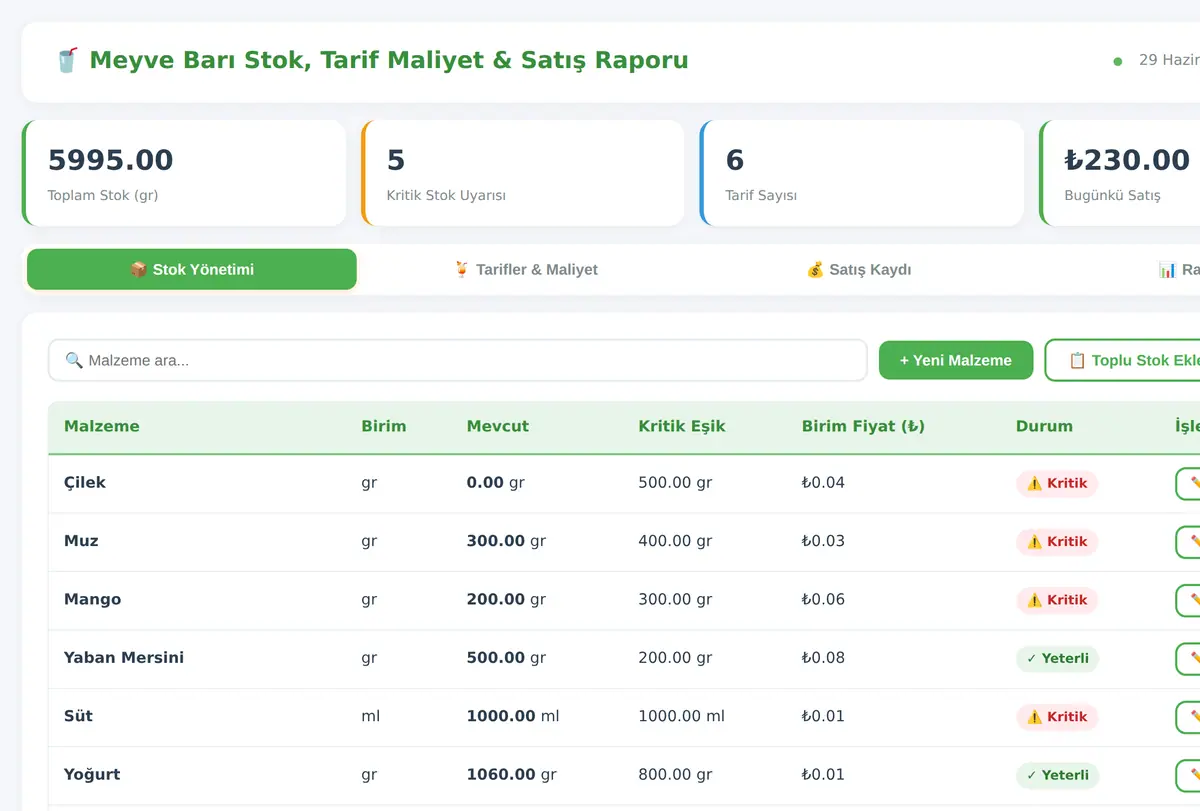Click the 1000.00 ml Kritik Eşik value for Süt
The image size is (1200, 811).
(682, 716)
